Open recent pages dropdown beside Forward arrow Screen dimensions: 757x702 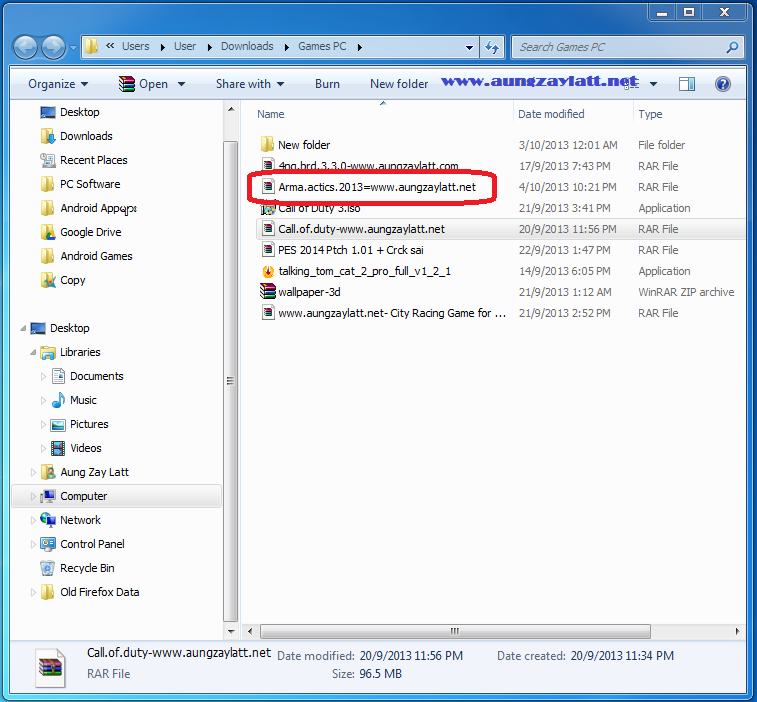pos(73,48)
